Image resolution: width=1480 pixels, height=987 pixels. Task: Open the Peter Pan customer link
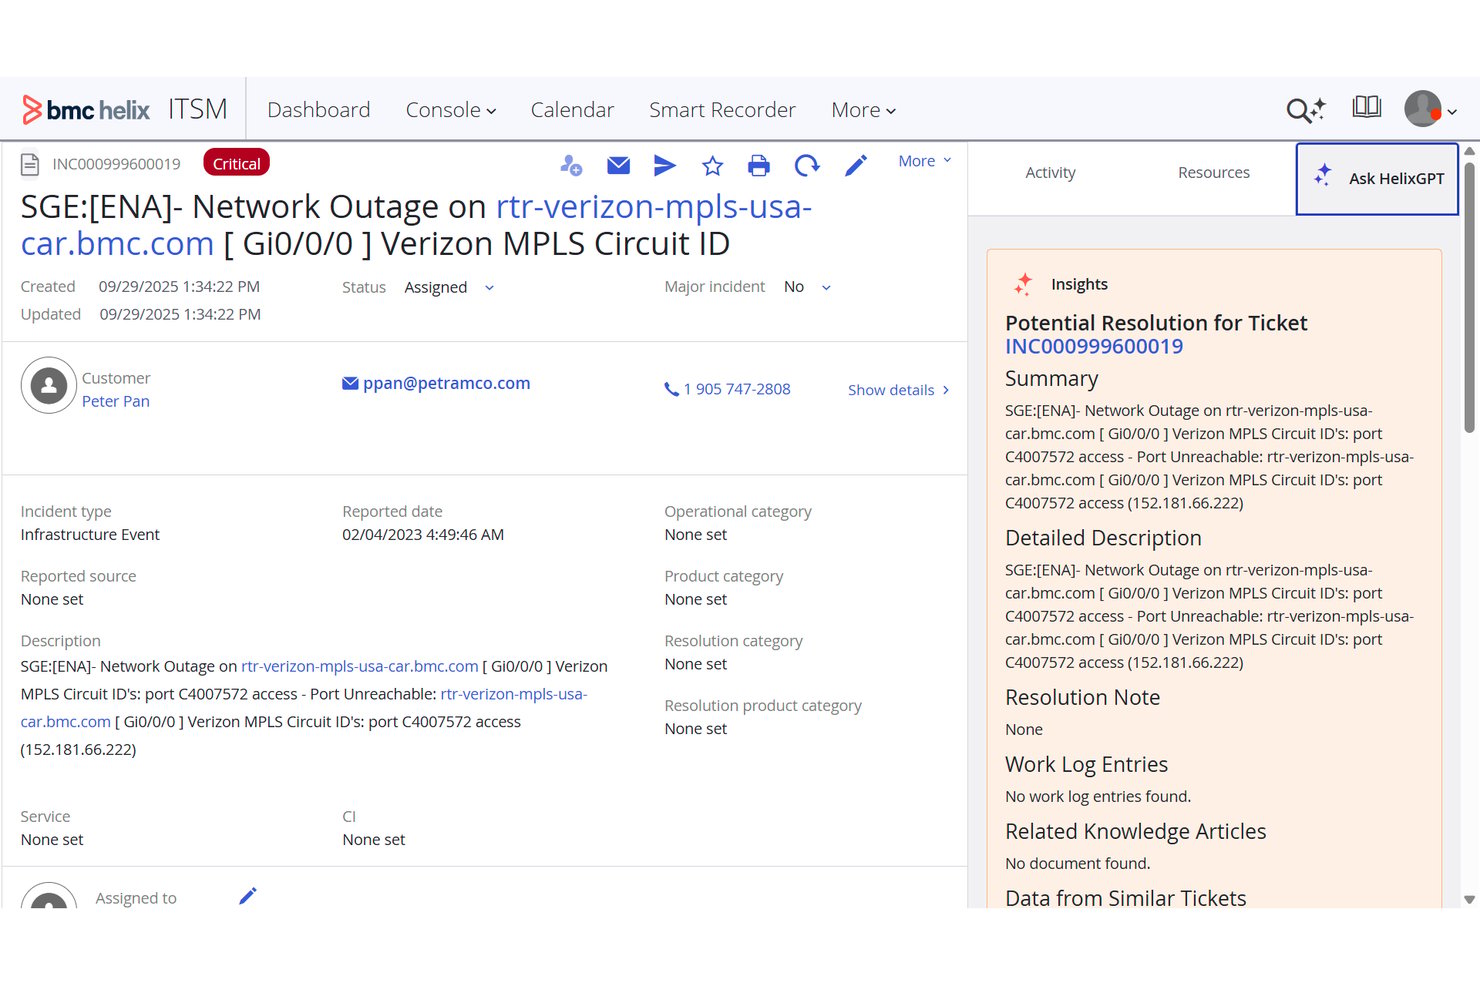pyautogui.click(x=116, y=401)
